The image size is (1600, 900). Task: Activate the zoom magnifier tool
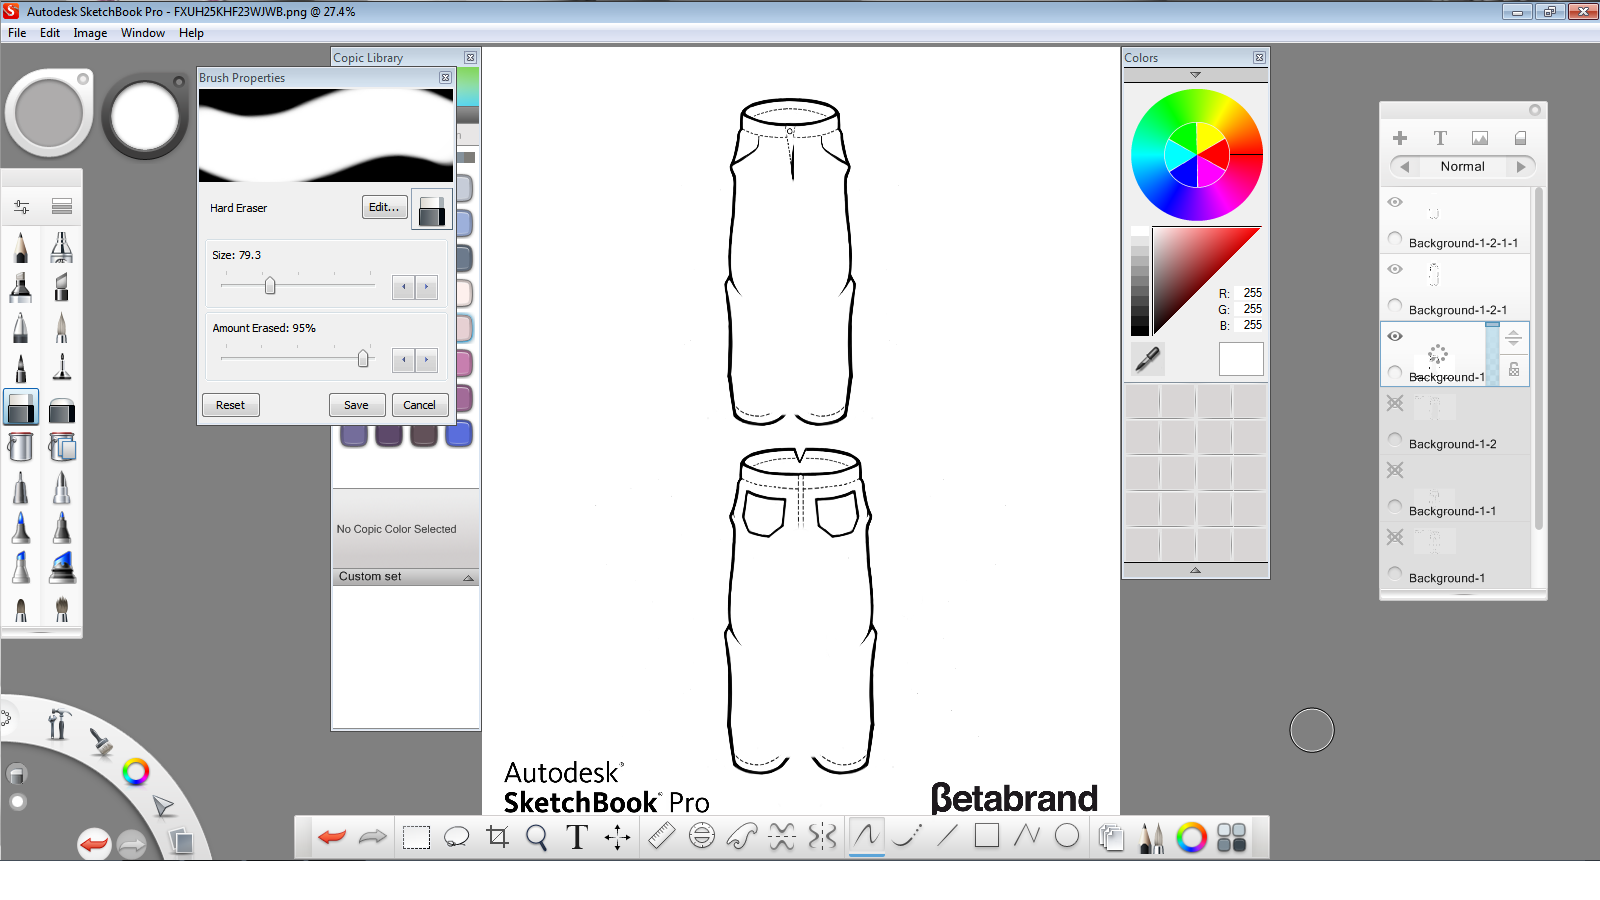537,837
